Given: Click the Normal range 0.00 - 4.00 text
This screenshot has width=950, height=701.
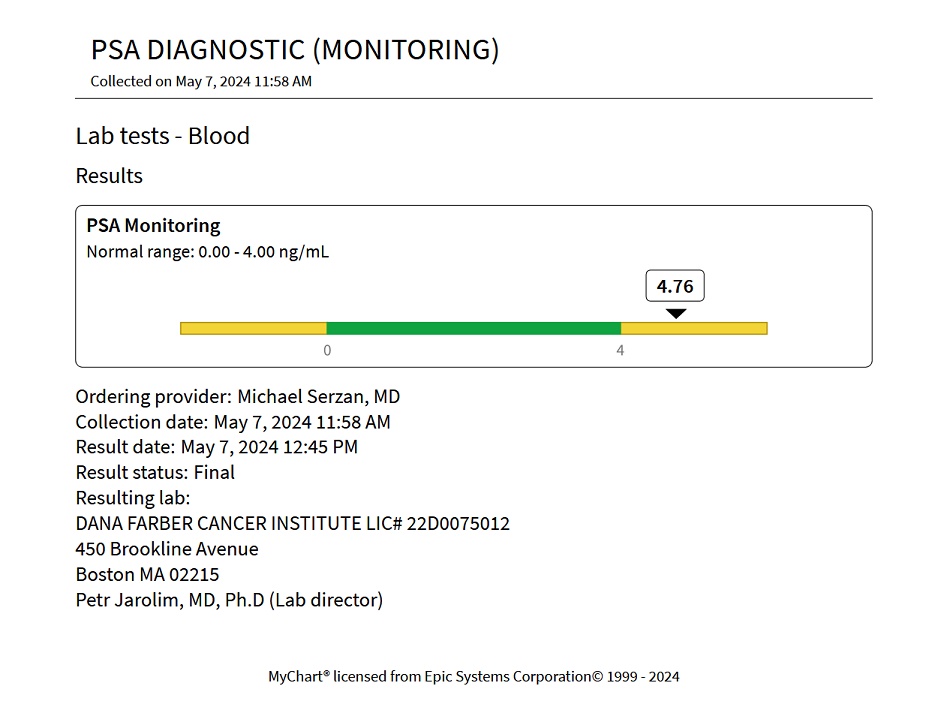Looking at the screenshot, I should click(x=207, y=252).
